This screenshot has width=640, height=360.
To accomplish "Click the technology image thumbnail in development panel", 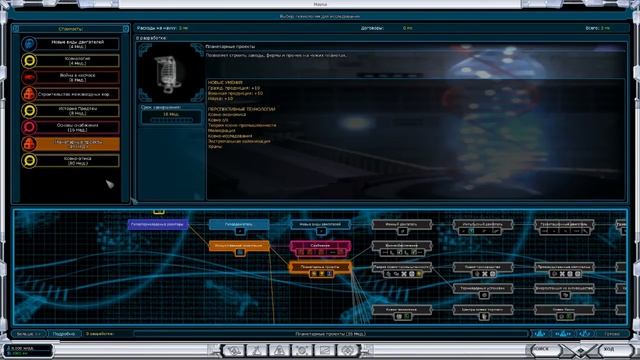I will pyautogui.click(x=171, y=73).
